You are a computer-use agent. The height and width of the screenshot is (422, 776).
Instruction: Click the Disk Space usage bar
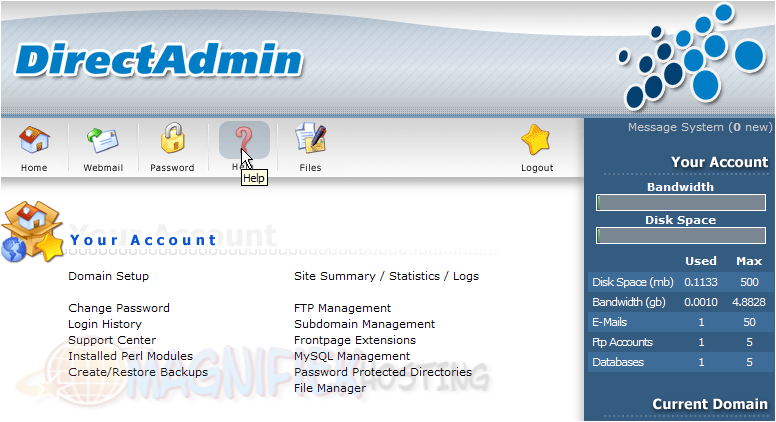pyautogui.click(x=680, y=235)
